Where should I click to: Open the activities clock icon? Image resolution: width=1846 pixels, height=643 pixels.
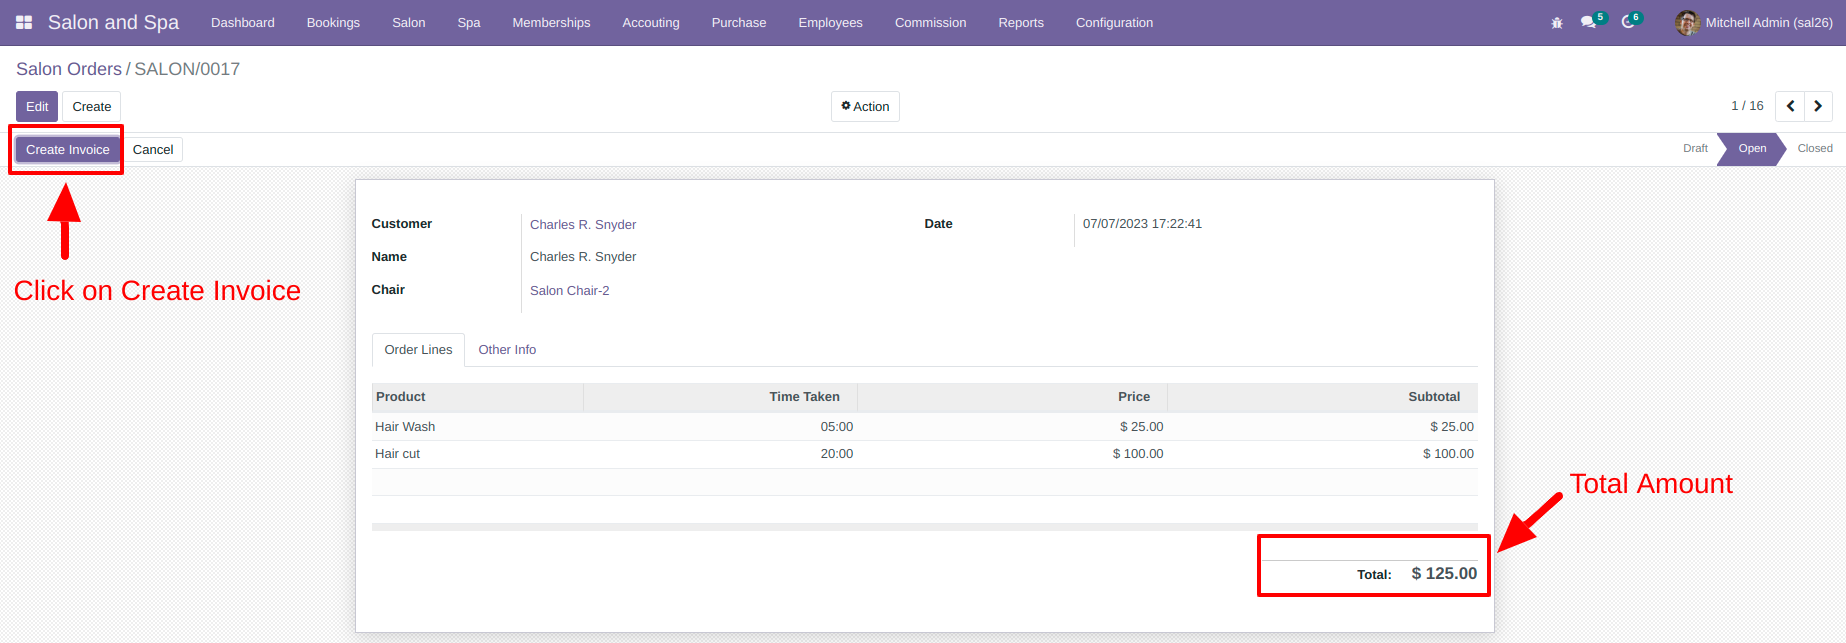pyautogui.click(x=1628, y=22)
